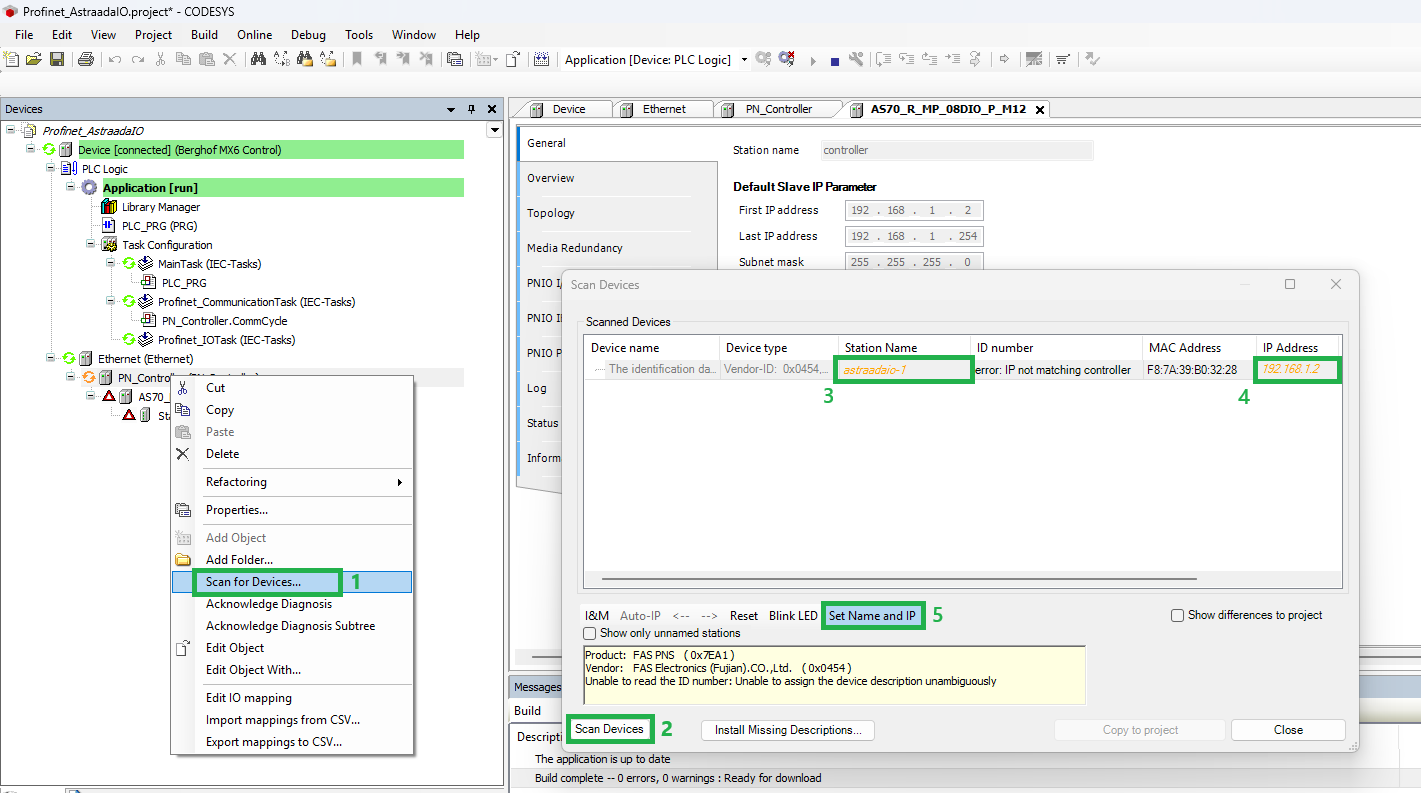Collapse the Ethernet (Ethernet) node
This screenshot has height=793, width=1421.
(51, 359)
